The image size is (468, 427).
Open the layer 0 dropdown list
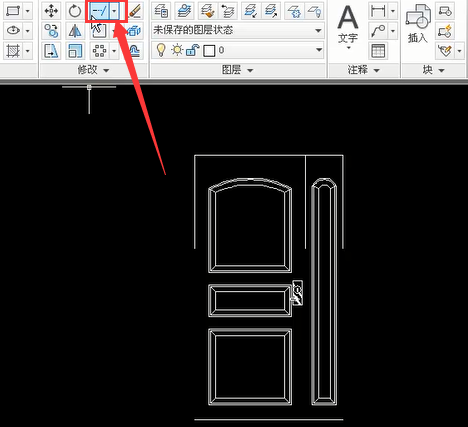click(319, 50)
